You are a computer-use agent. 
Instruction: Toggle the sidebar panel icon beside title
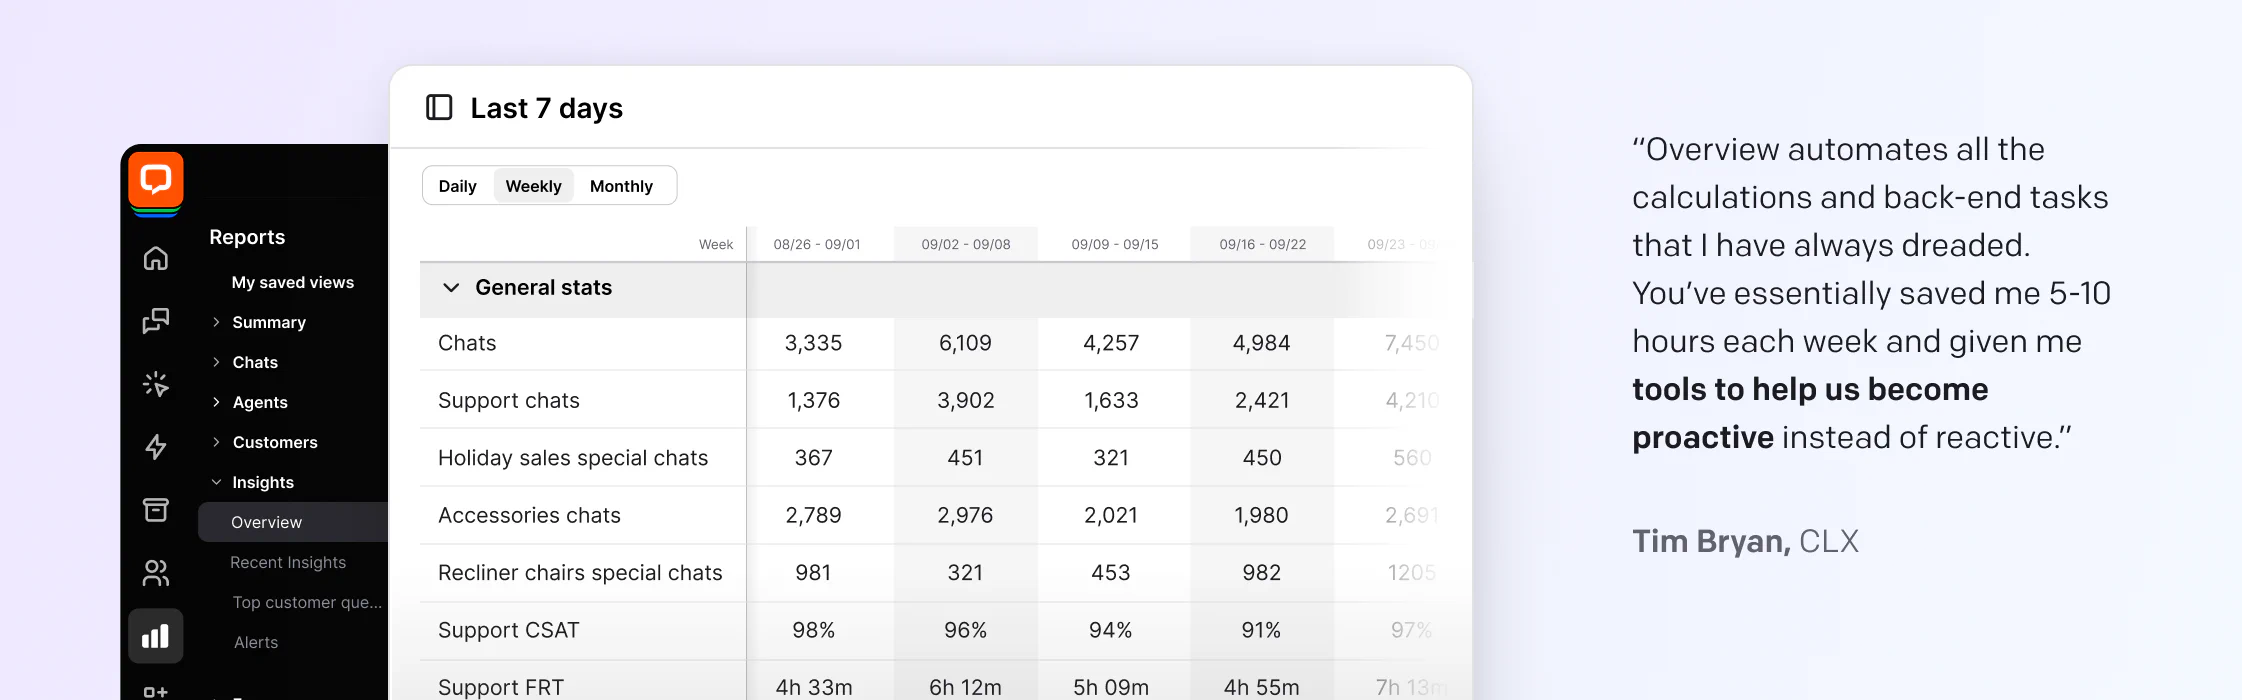pos(439,108)
